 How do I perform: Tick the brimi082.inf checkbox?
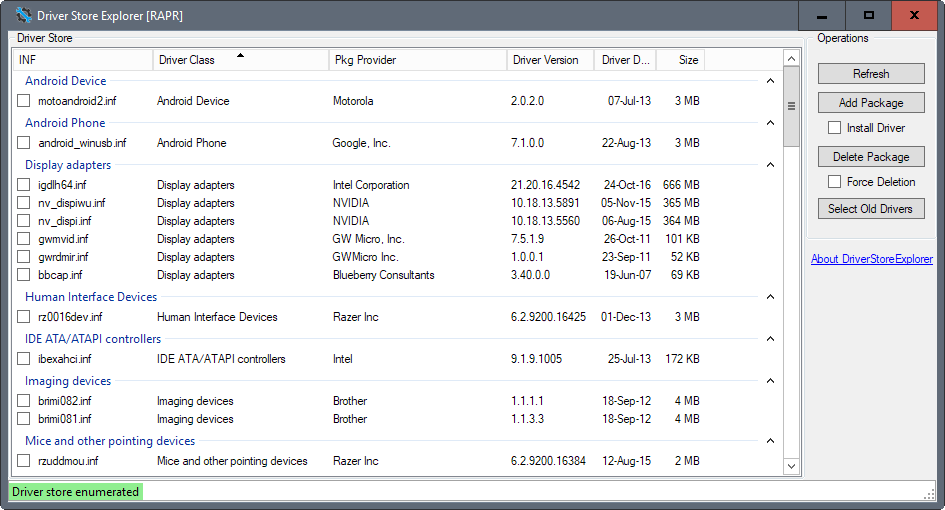coord(24,401)
